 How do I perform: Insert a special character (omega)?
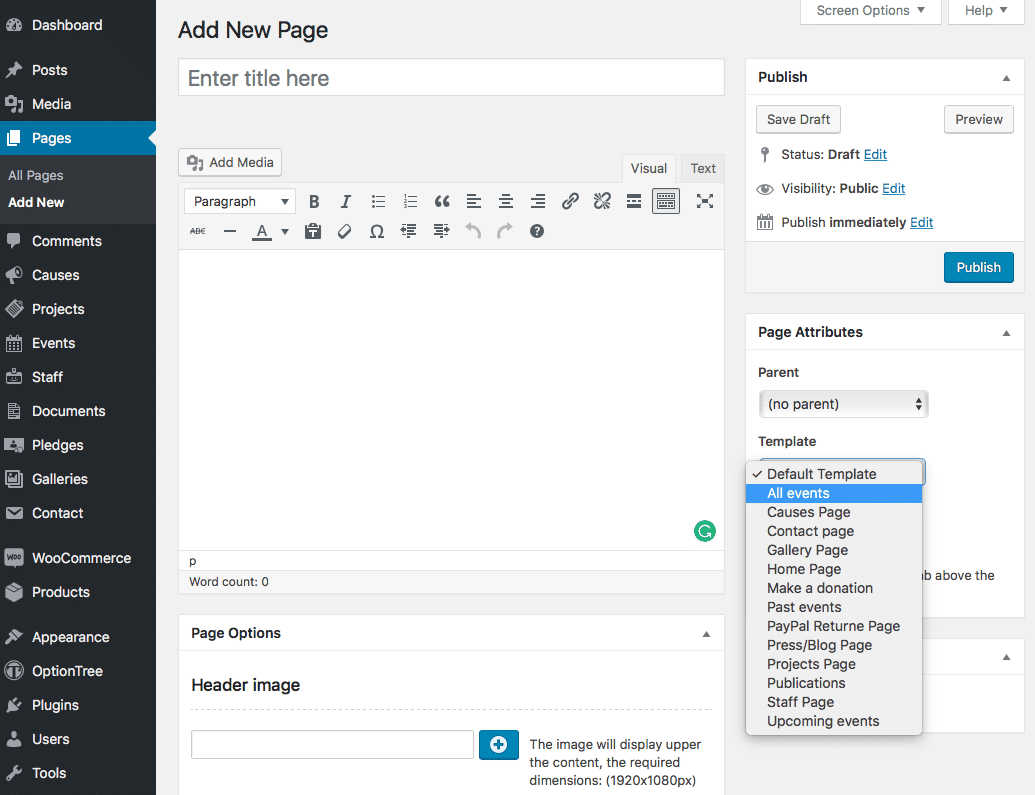point(377,231)
